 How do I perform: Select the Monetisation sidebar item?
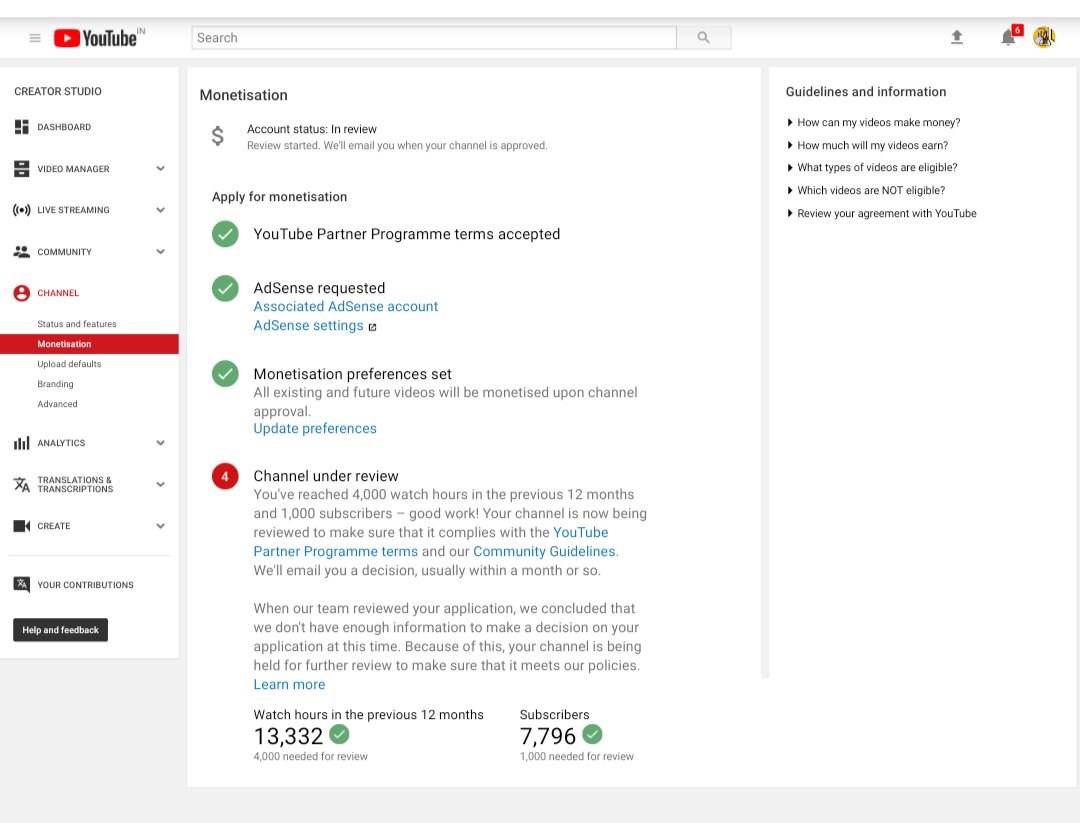click(x=90, y=344)
